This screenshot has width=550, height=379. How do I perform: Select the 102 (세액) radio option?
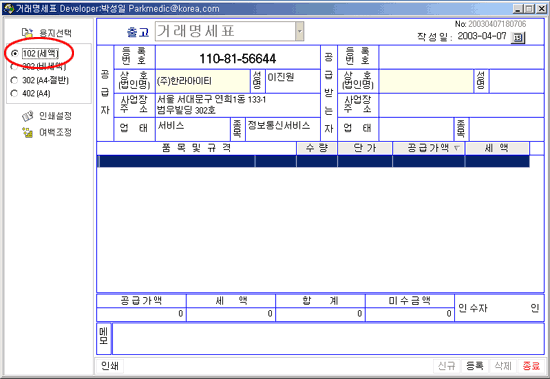tap(14, 53)
